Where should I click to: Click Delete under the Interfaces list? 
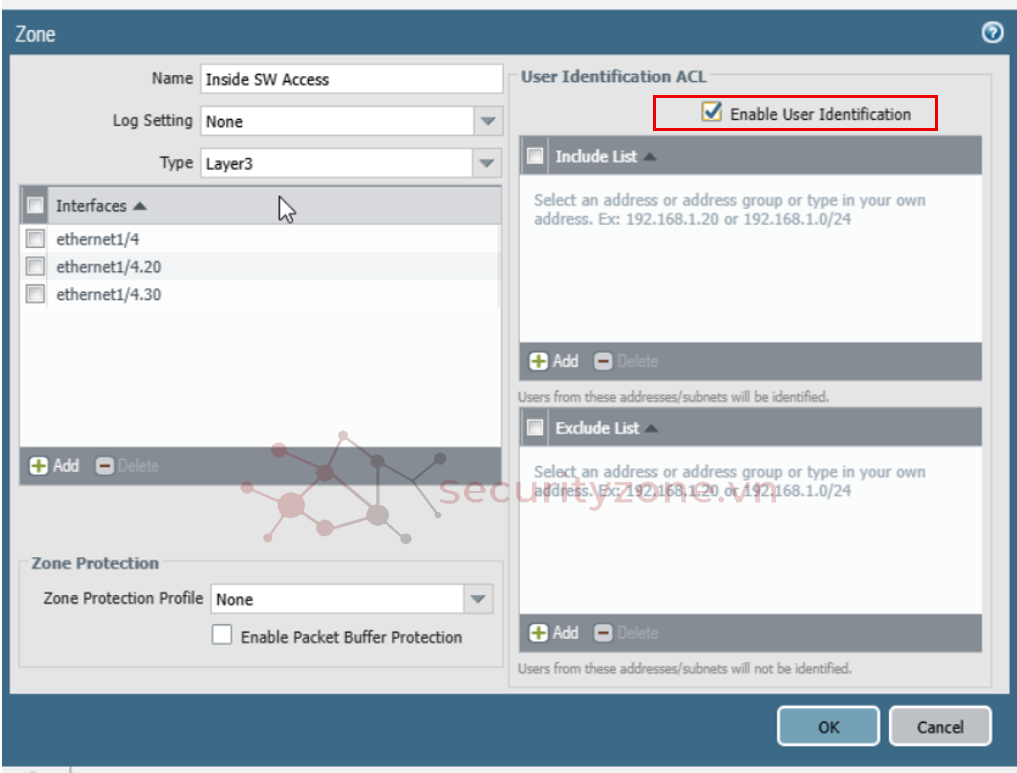(127, 466)
